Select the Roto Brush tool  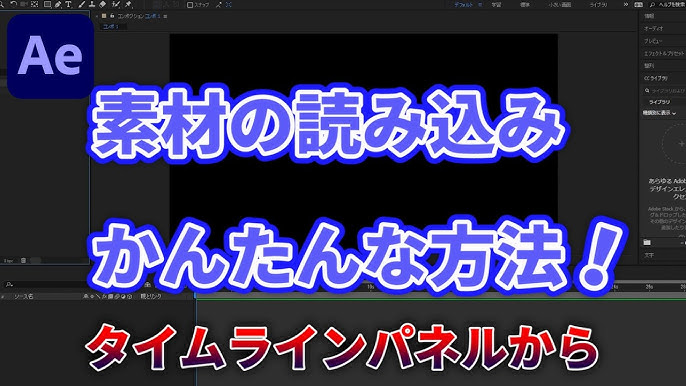point(116,4)
